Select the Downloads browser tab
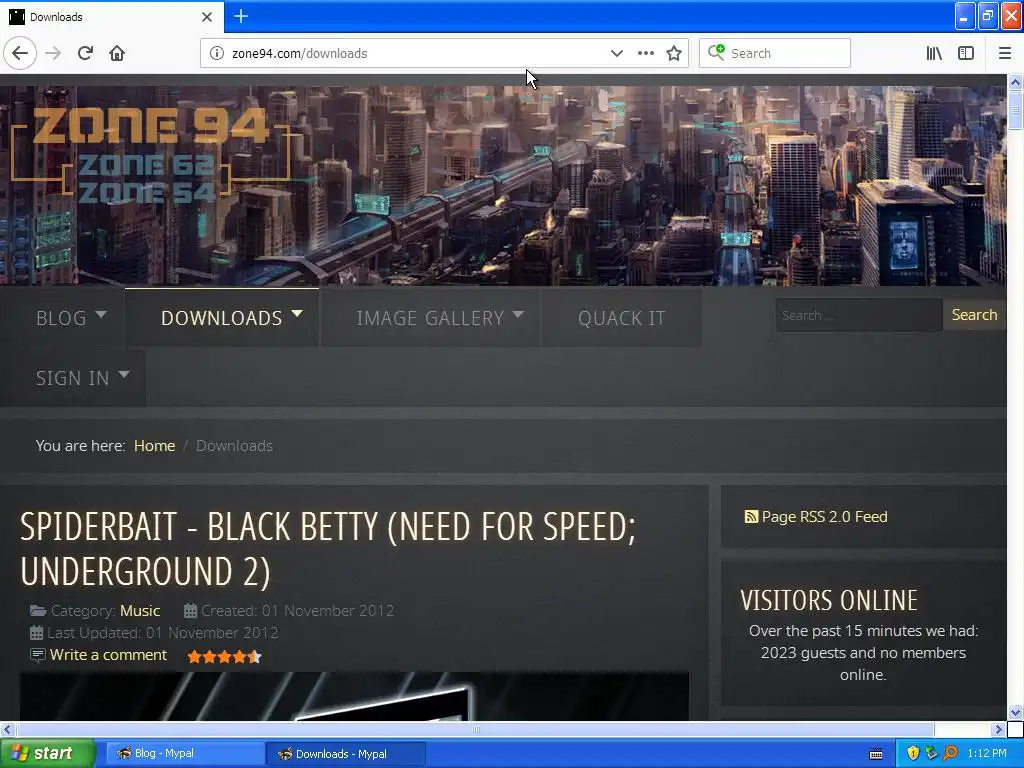The height and width of the screenshot is (768, 1024). 111,17
